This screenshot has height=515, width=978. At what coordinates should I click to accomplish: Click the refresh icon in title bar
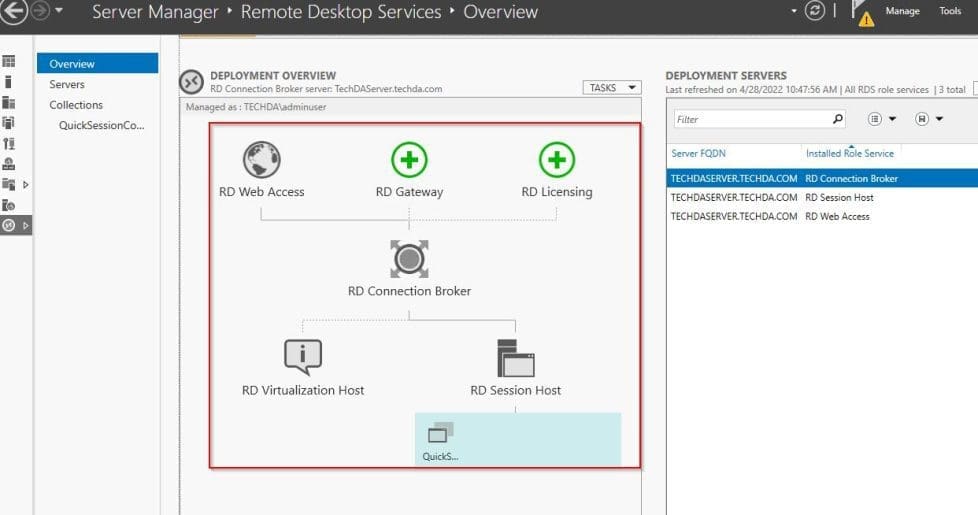coord(817,11)
